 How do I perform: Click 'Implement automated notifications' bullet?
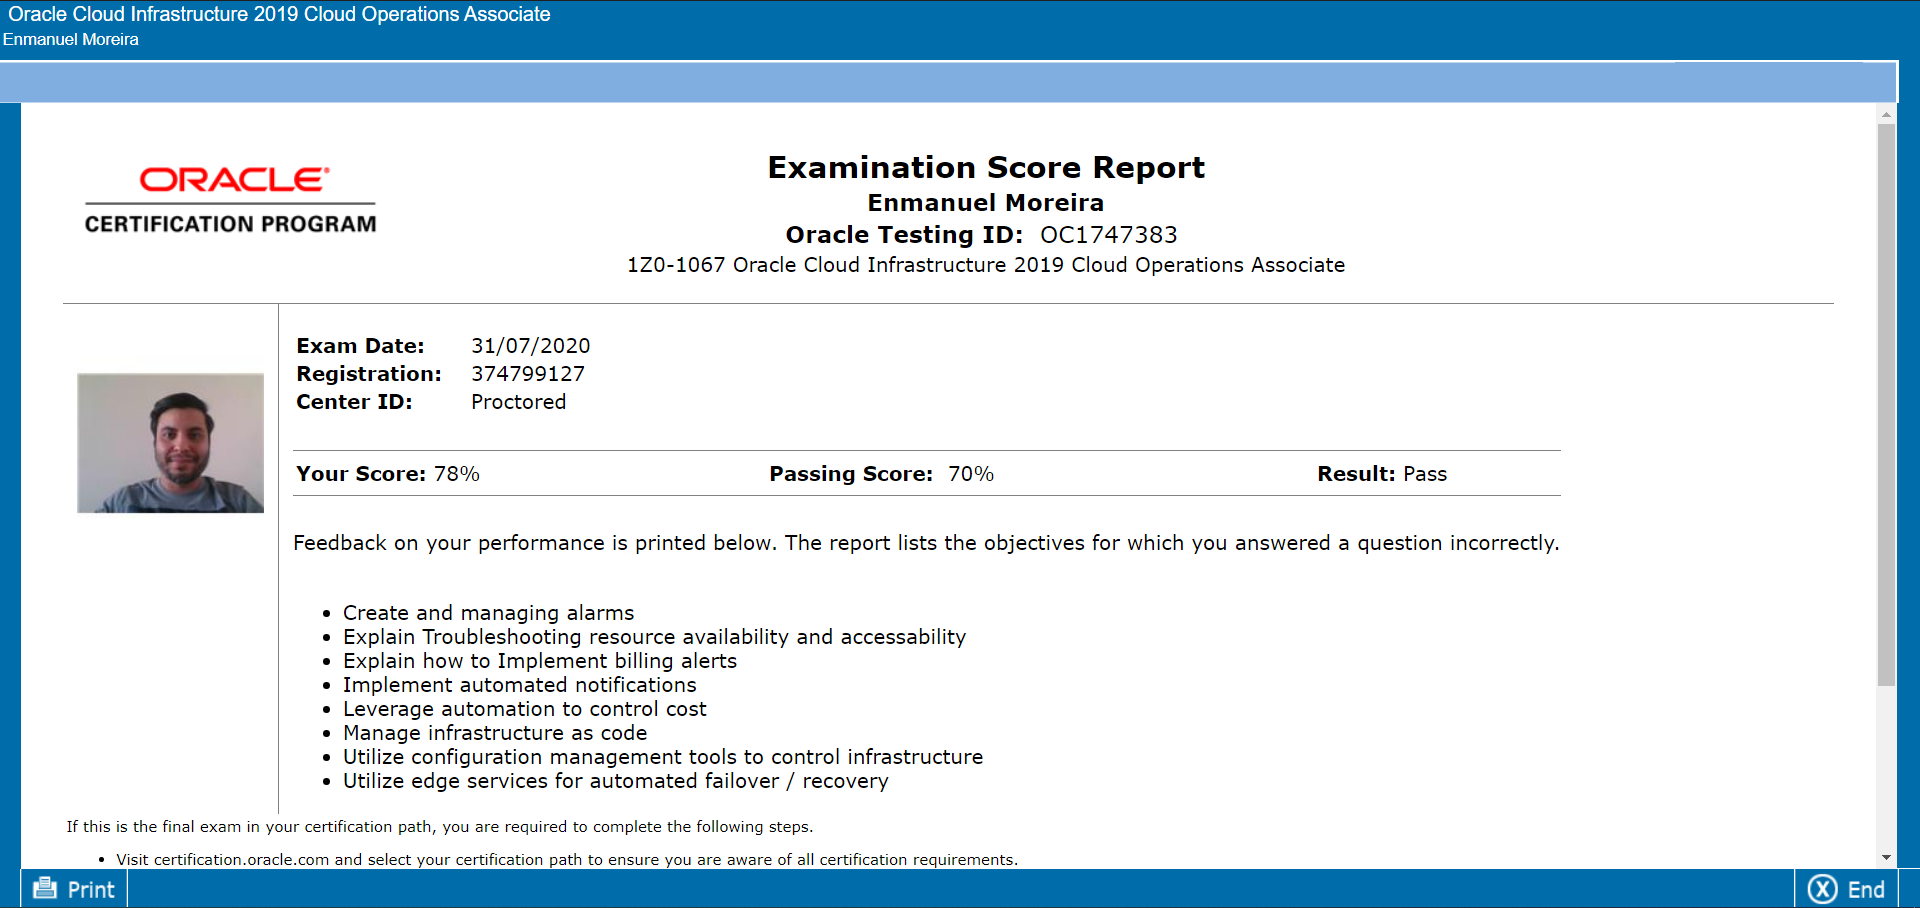pos(520,685)
